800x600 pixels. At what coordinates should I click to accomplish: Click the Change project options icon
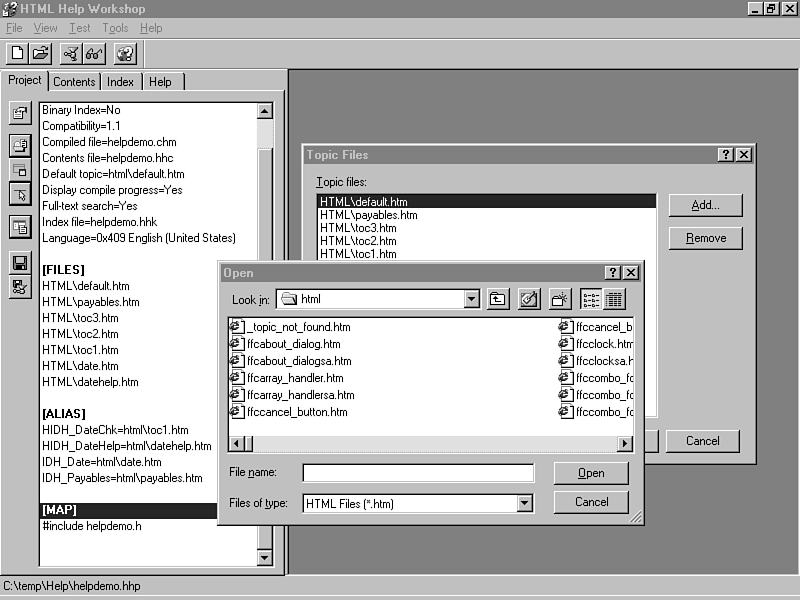[x=19, y=114]
